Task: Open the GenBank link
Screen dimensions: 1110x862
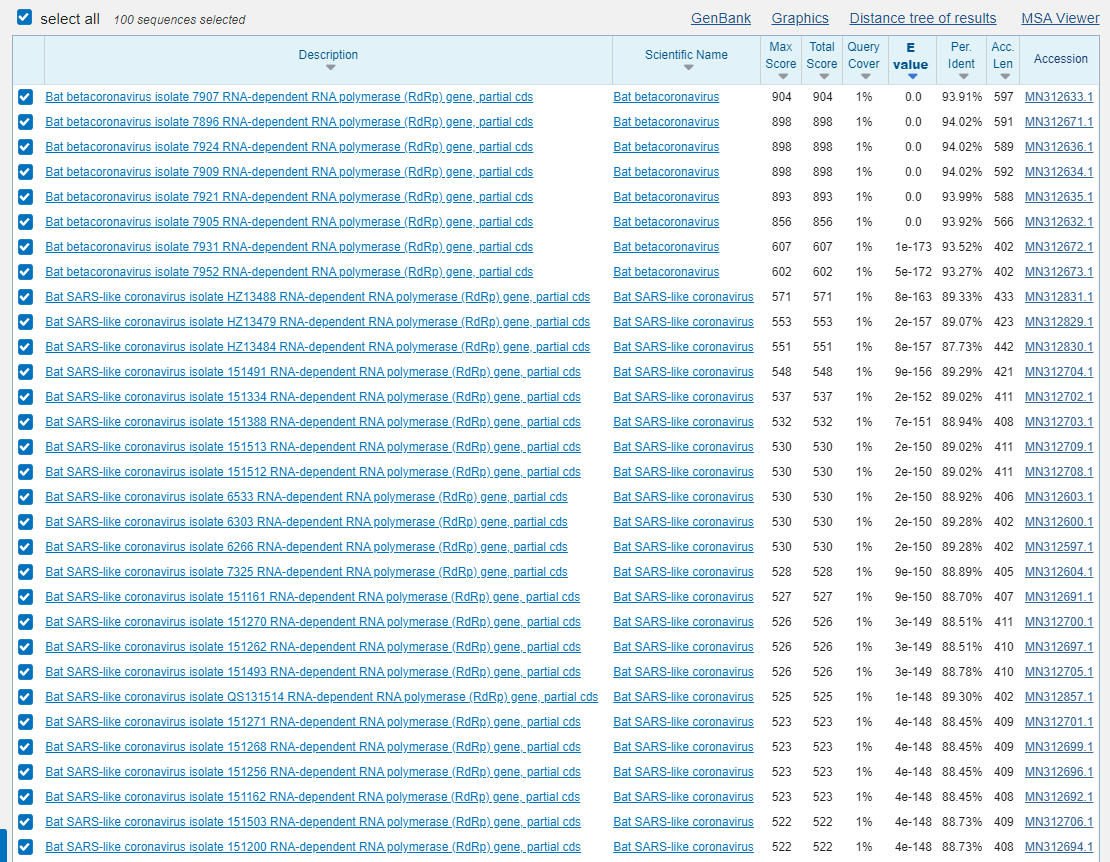Action: tap(721, 18)
